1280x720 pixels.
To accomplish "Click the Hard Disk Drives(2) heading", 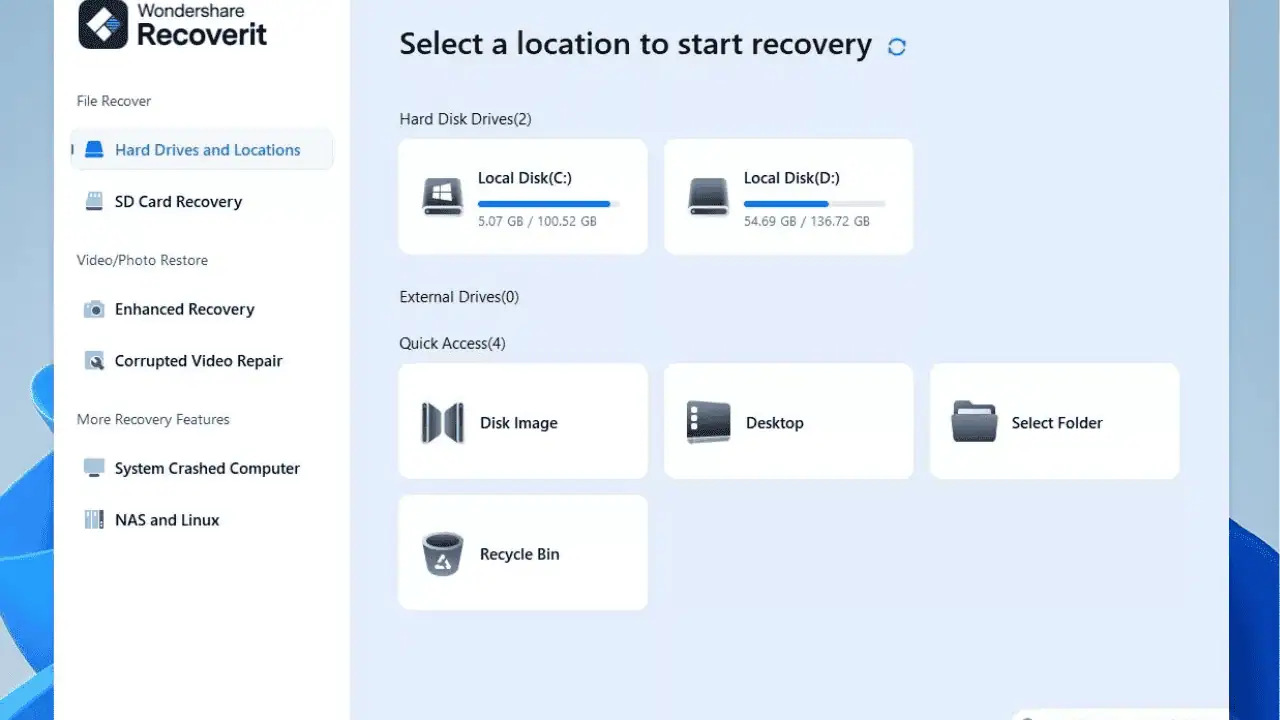I will (465, 119).
